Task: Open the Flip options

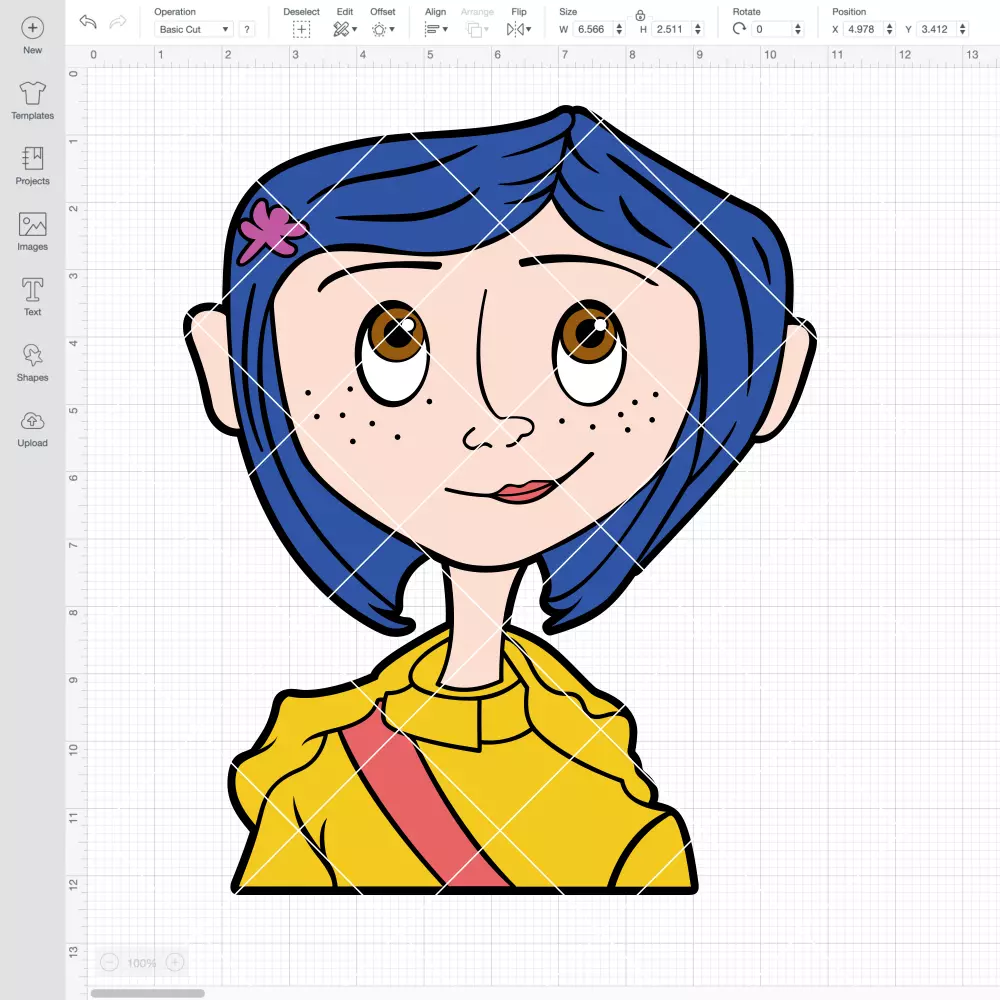Action: (518, 29)
